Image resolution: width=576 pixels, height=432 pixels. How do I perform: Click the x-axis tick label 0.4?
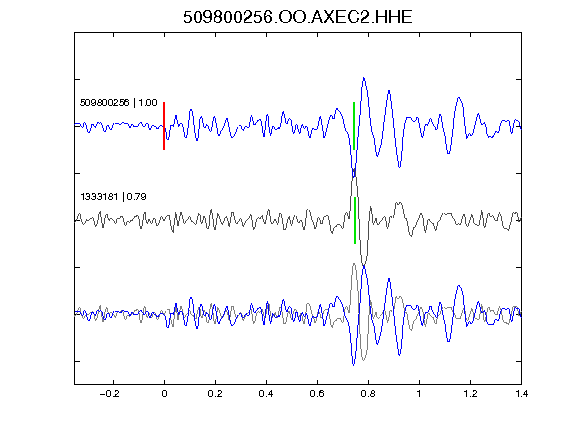pos(266,394)
